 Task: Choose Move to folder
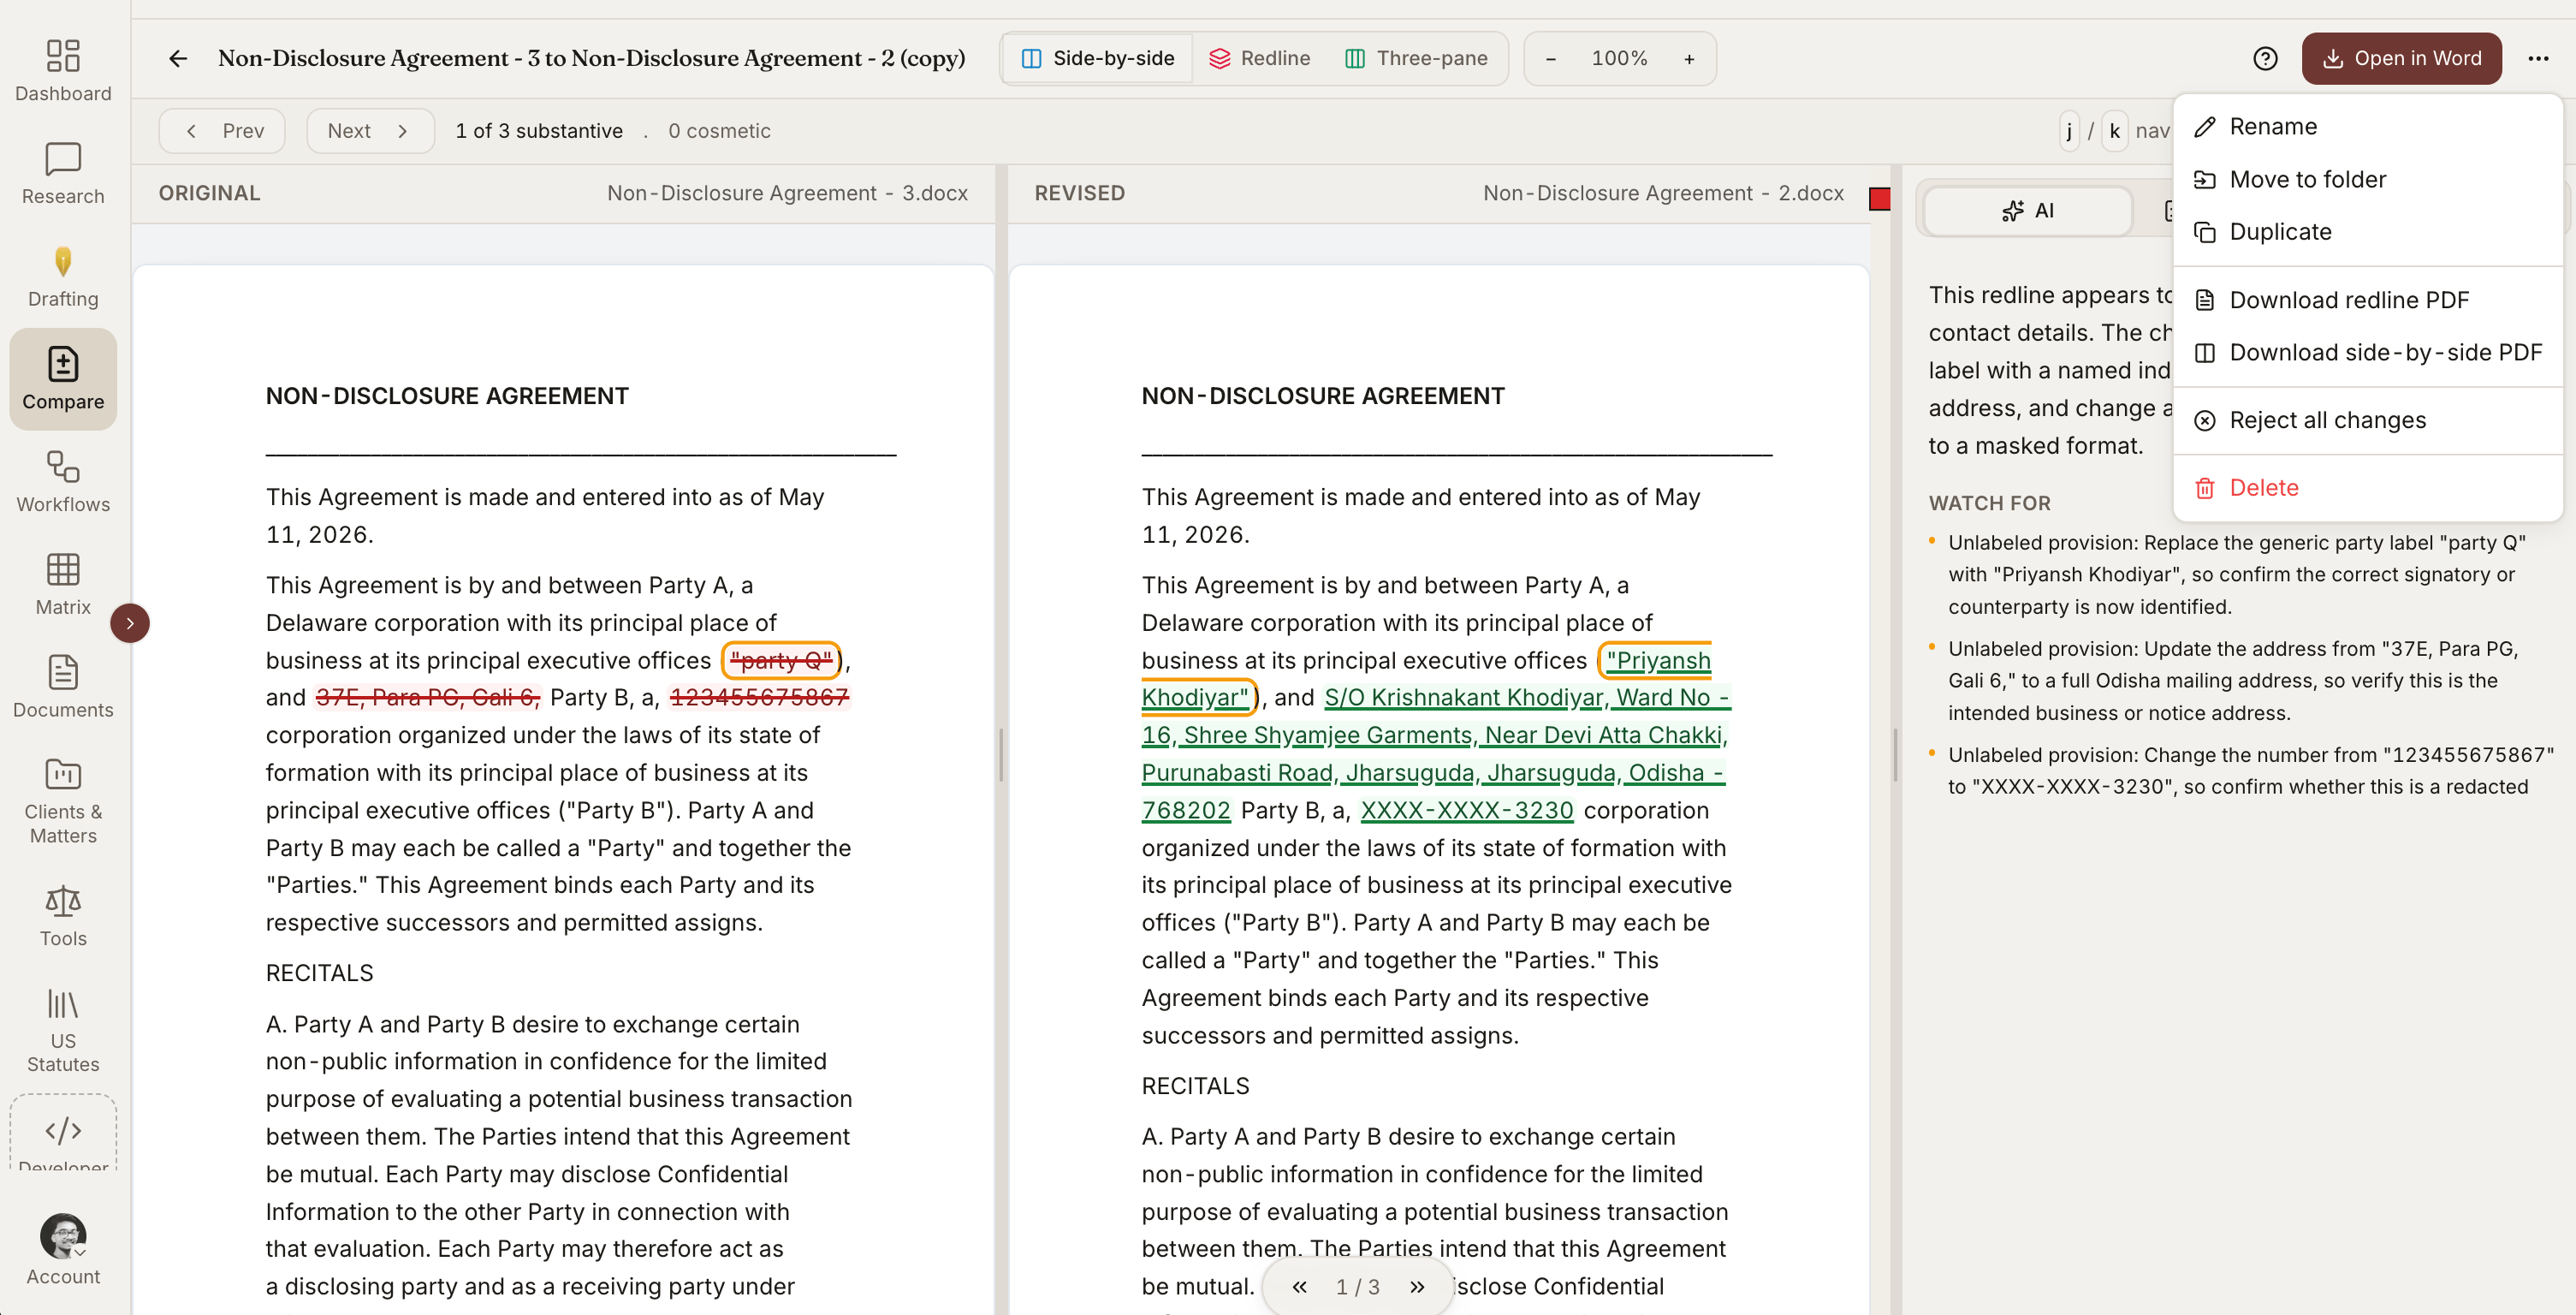[x=2368, y=179]
